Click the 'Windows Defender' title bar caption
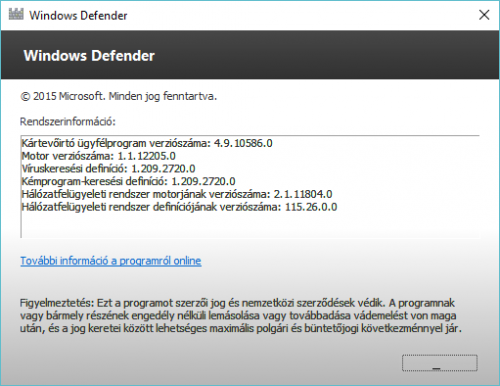Viewport: 500px width, 386px height. 78,15
